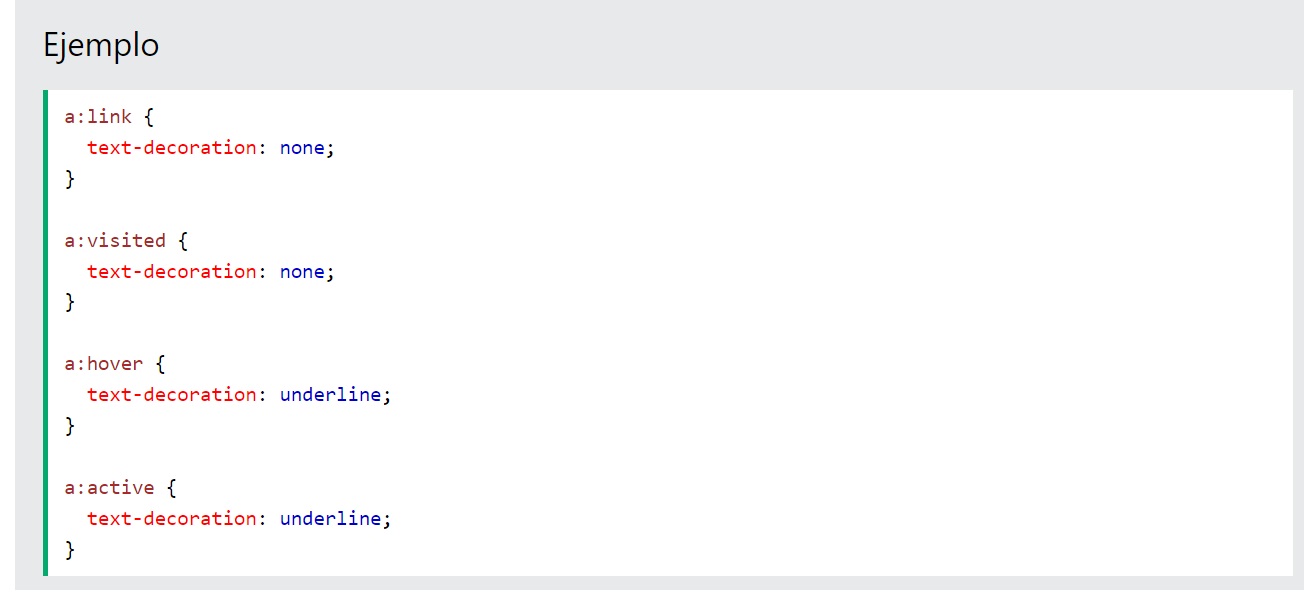This screenshot has height=608, width=1304.
Task: Click the "none" value under a:visited
Action: pyautogui.click(x=302, y=271)
